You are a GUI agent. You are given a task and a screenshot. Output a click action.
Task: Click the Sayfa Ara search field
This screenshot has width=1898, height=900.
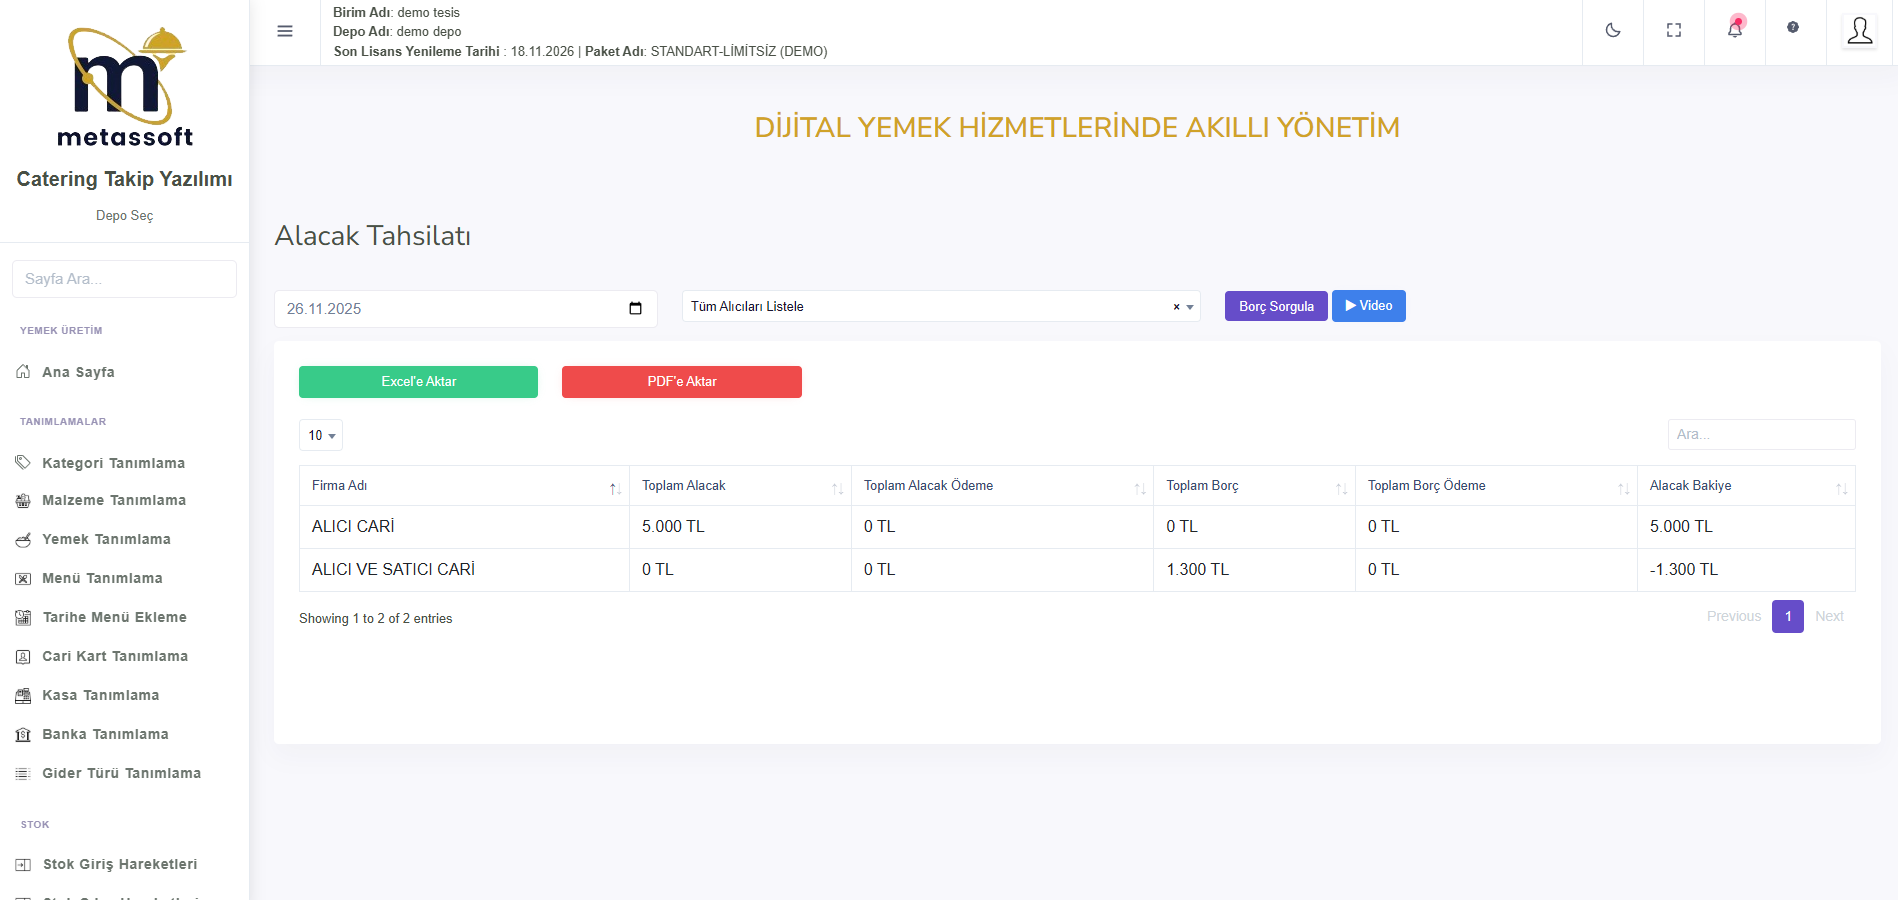tap(124, 279)
